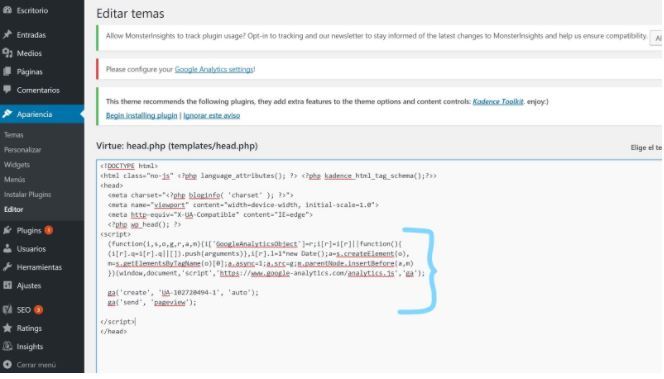Click inside the head.php code editor

379,267
